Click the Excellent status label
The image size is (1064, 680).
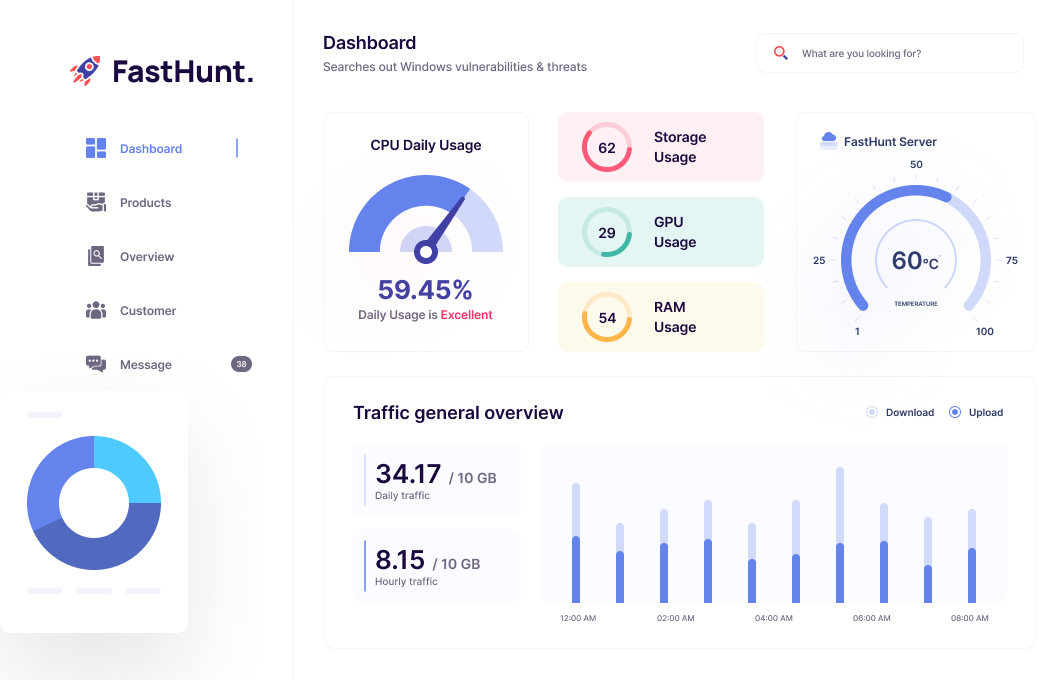469,314
